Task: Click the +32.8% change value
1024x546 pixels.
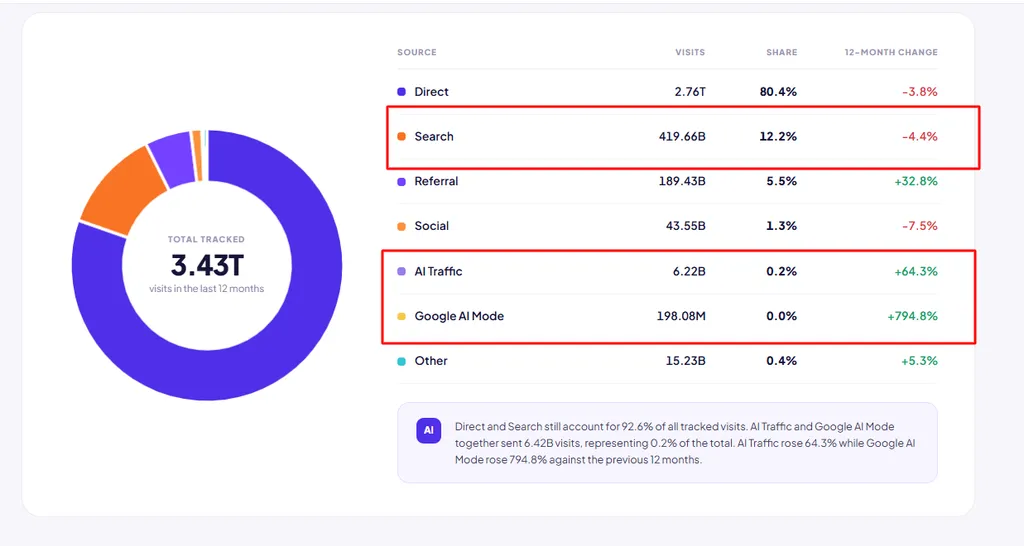Action: (x=916, y=182)
